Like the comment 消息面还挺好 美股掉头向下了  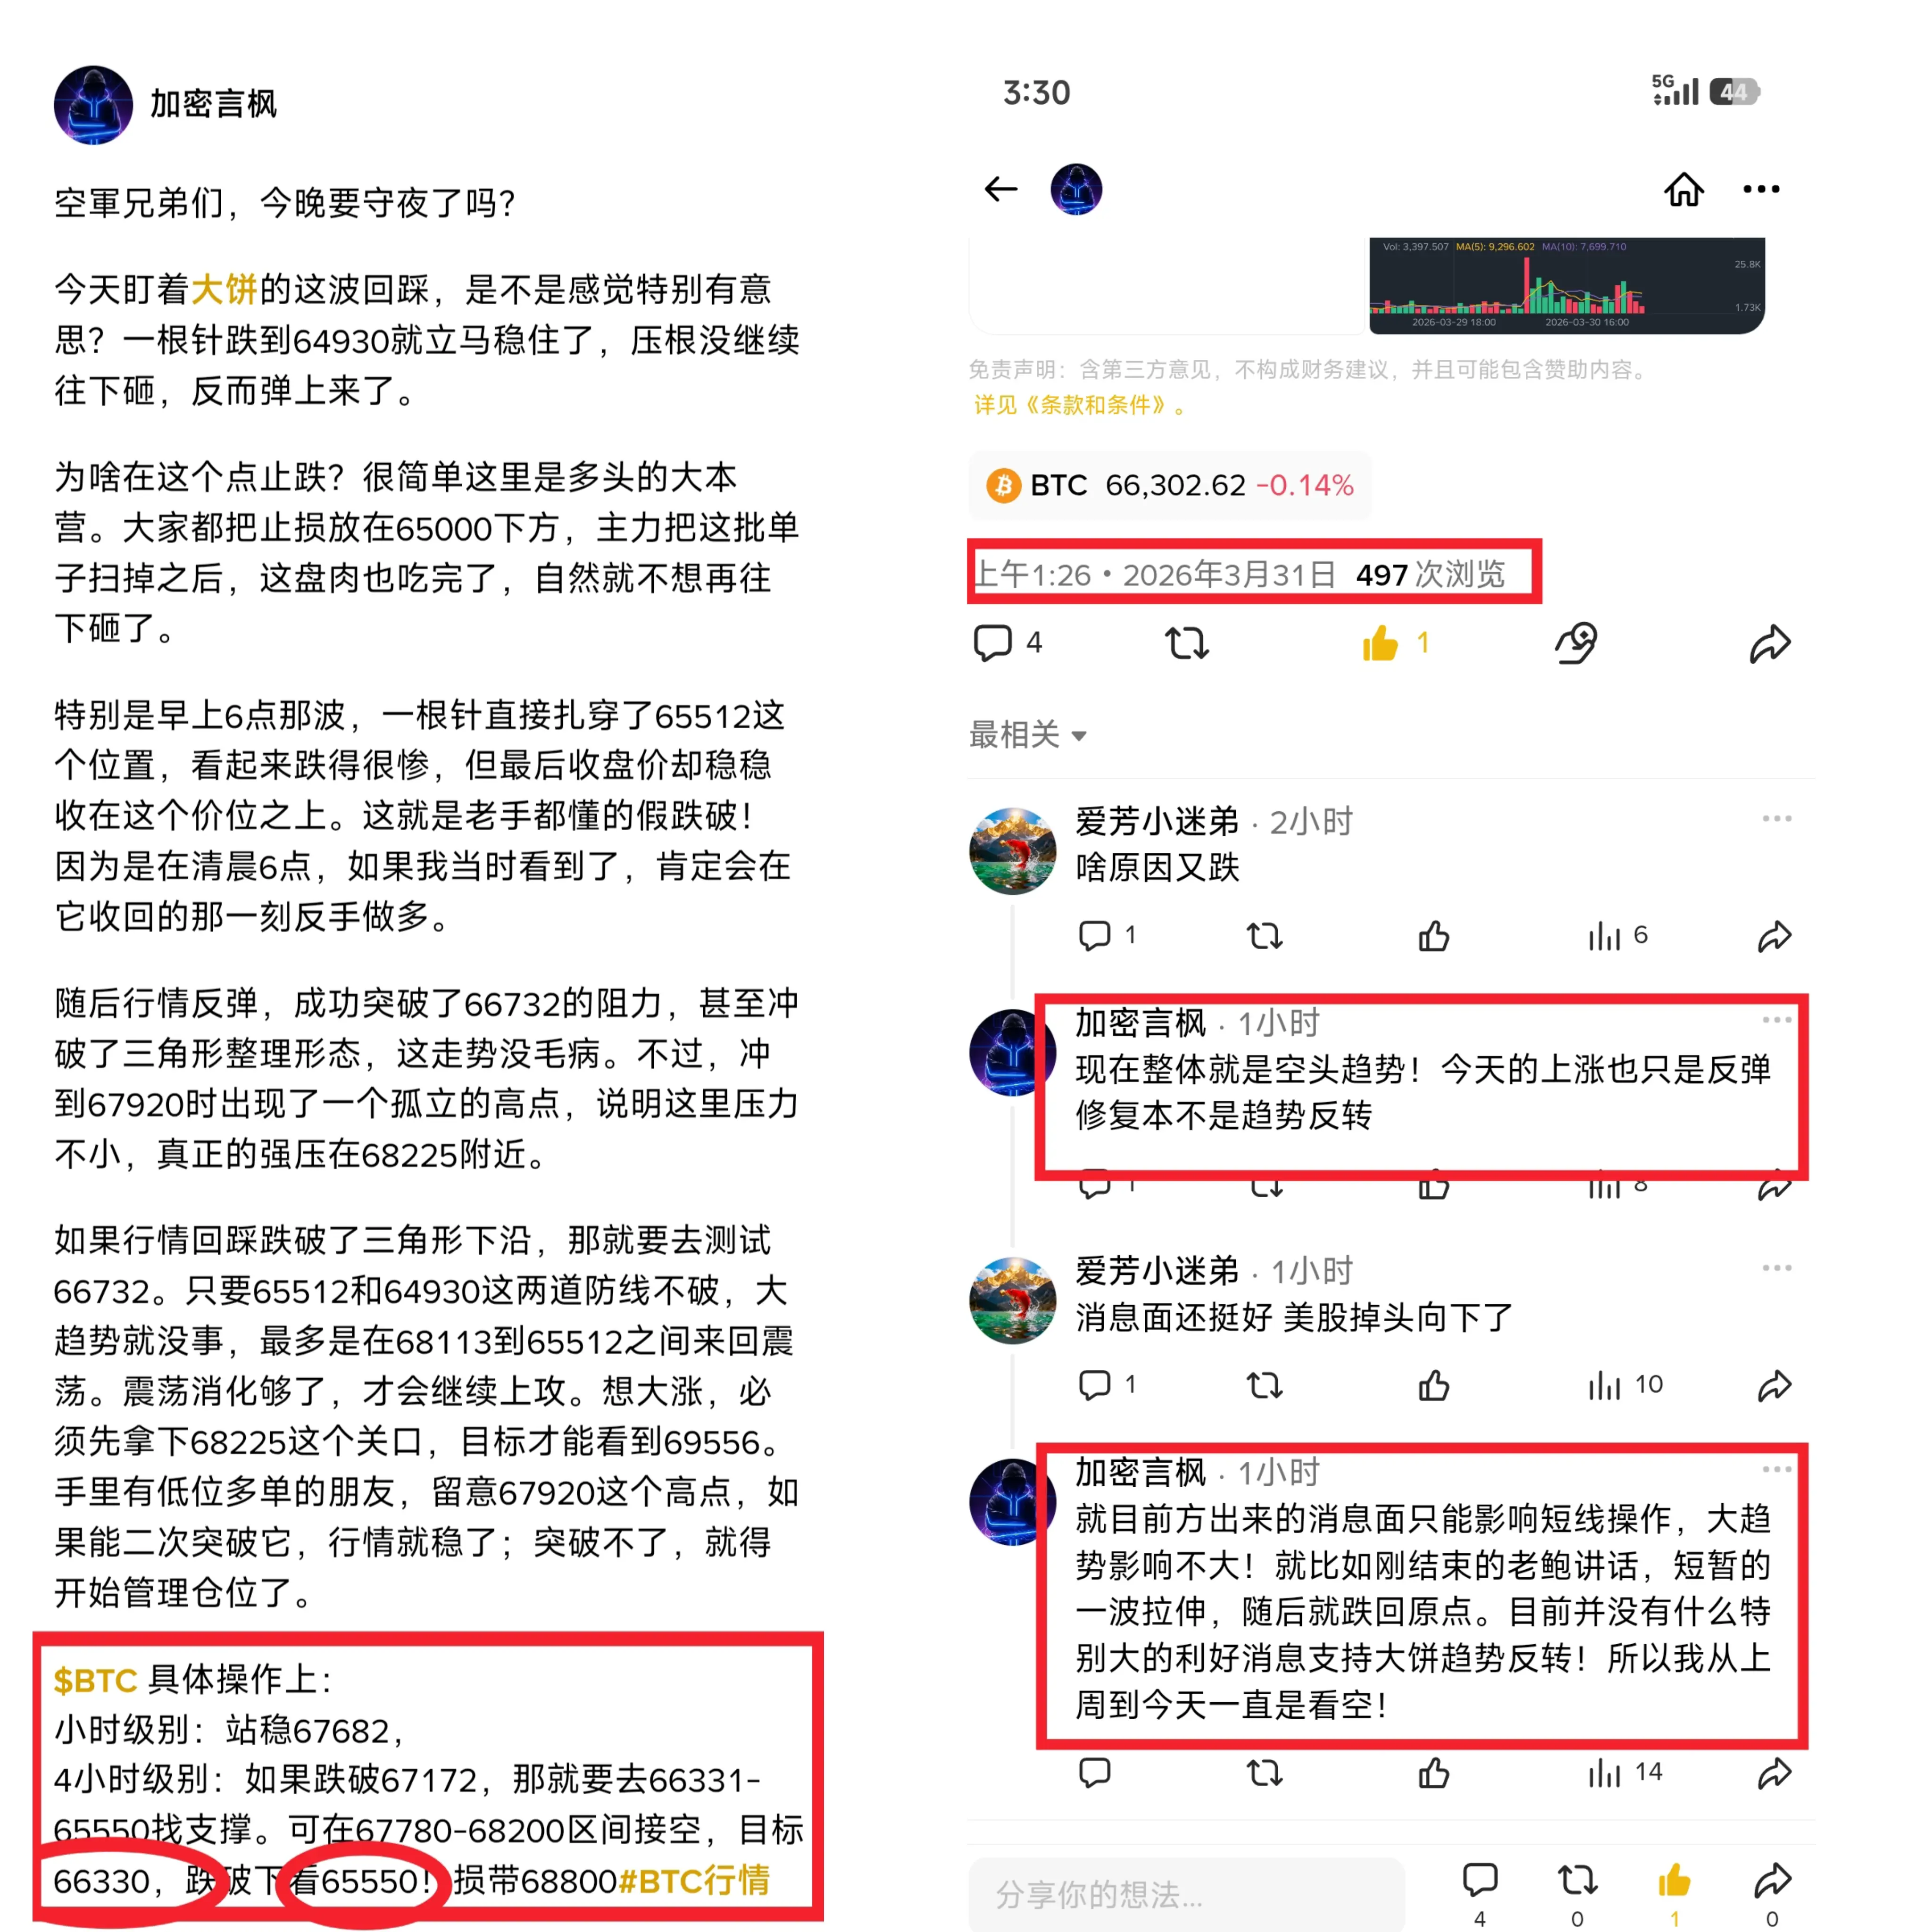1434,1385
